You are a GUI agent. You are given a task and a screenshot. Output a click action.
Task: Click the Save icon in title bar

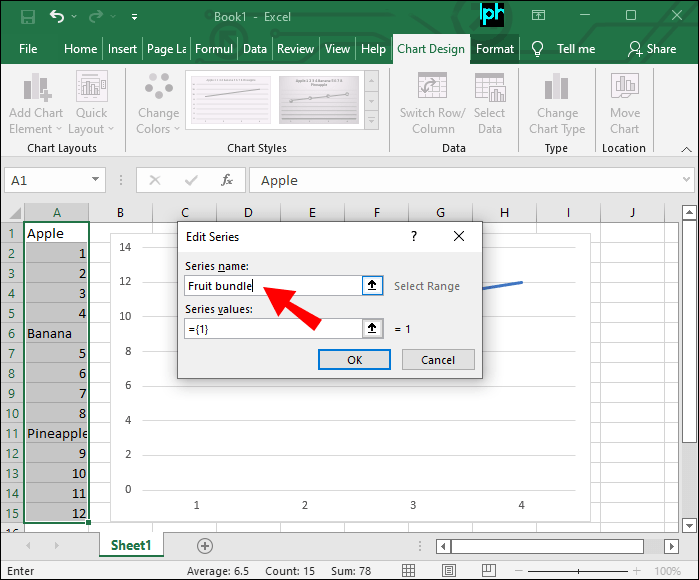click(27, 16)
